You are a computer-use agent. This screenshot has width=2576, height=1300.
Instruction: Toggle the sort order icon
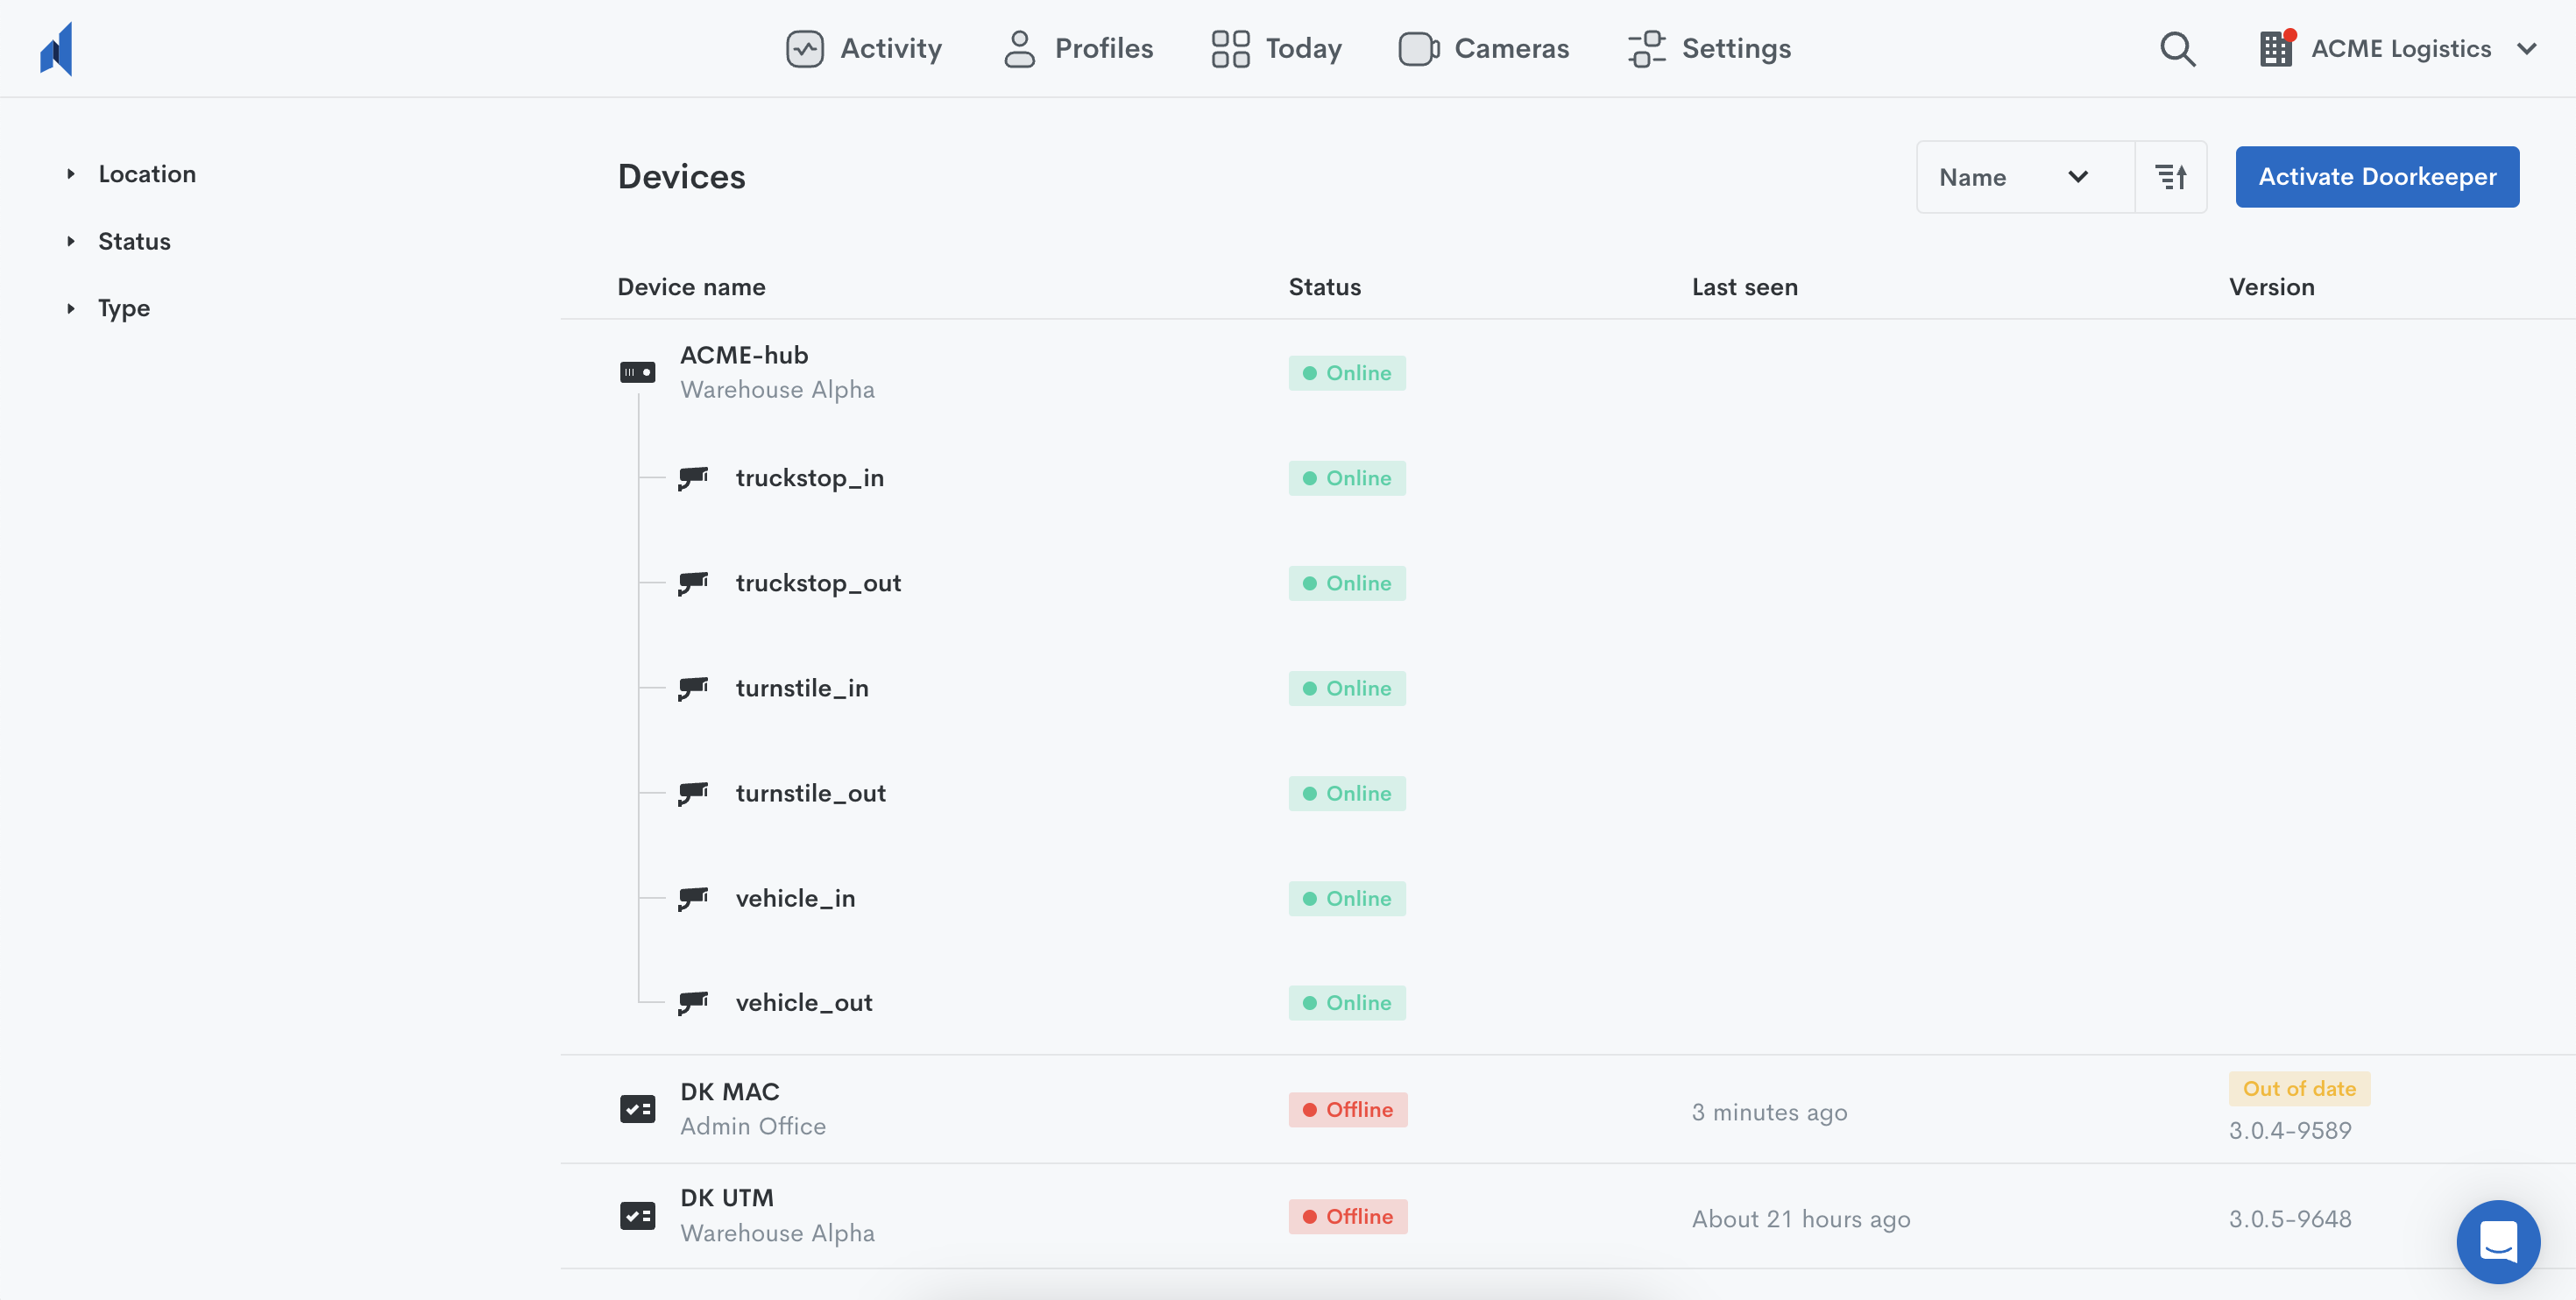point(2170,177)
